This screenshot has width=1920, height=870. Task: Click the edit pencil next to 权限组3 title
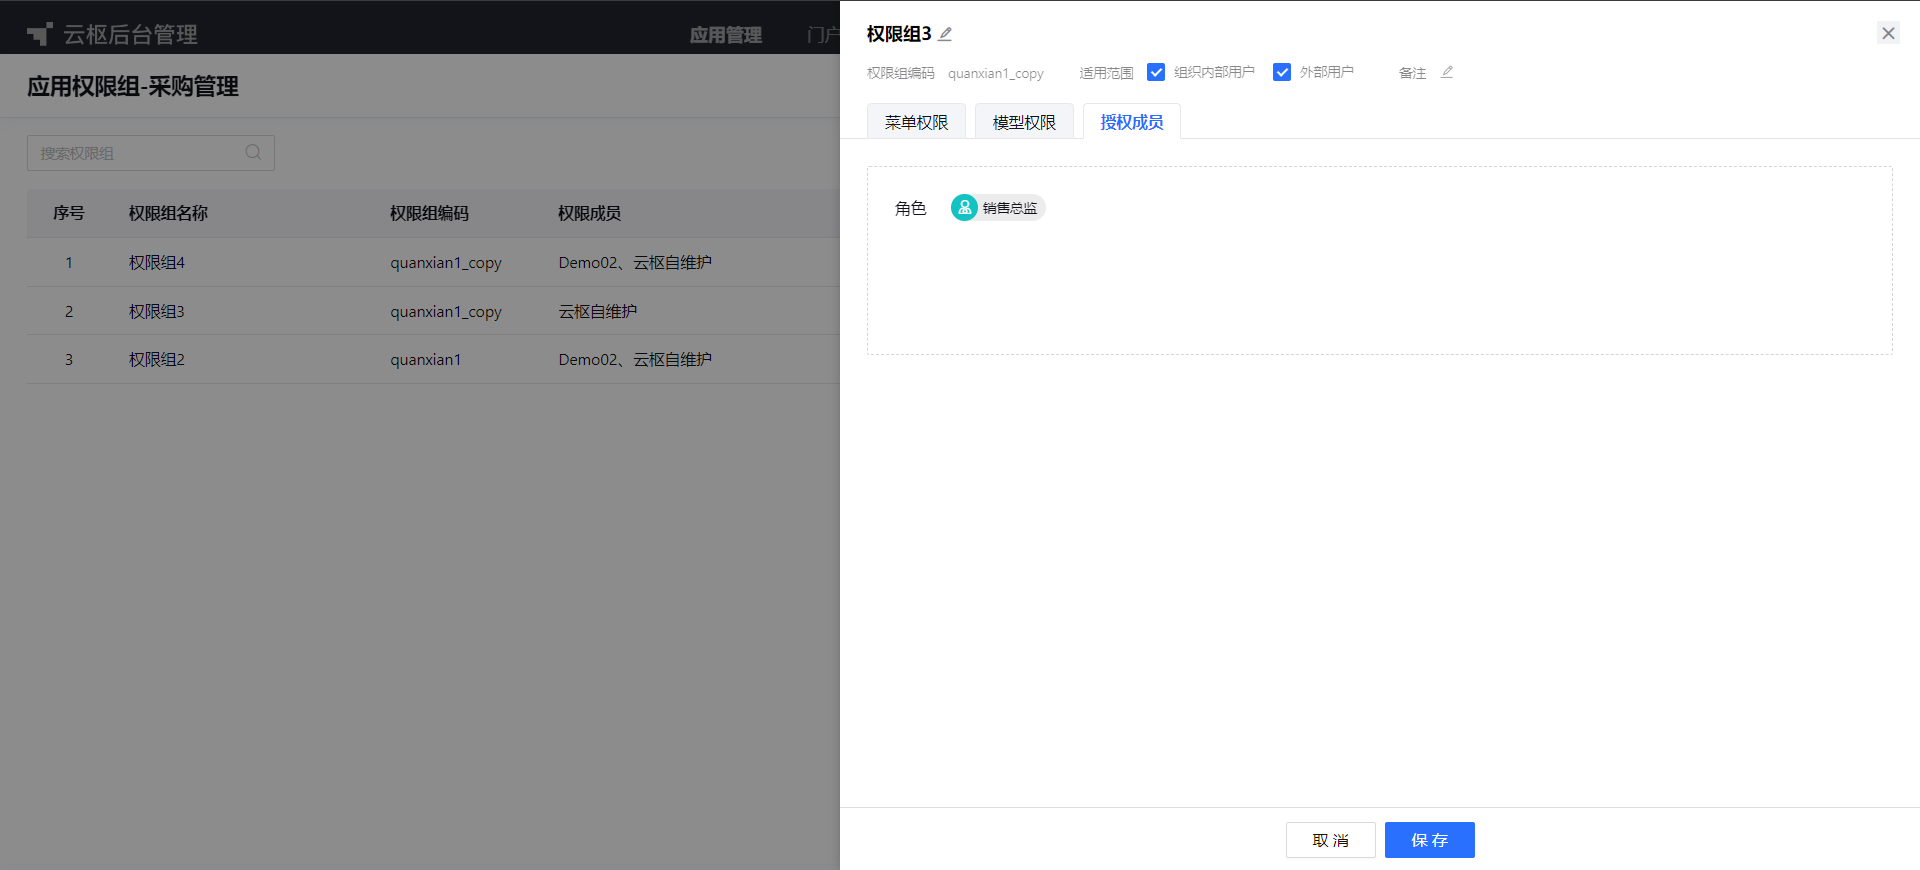pos(945,34)
